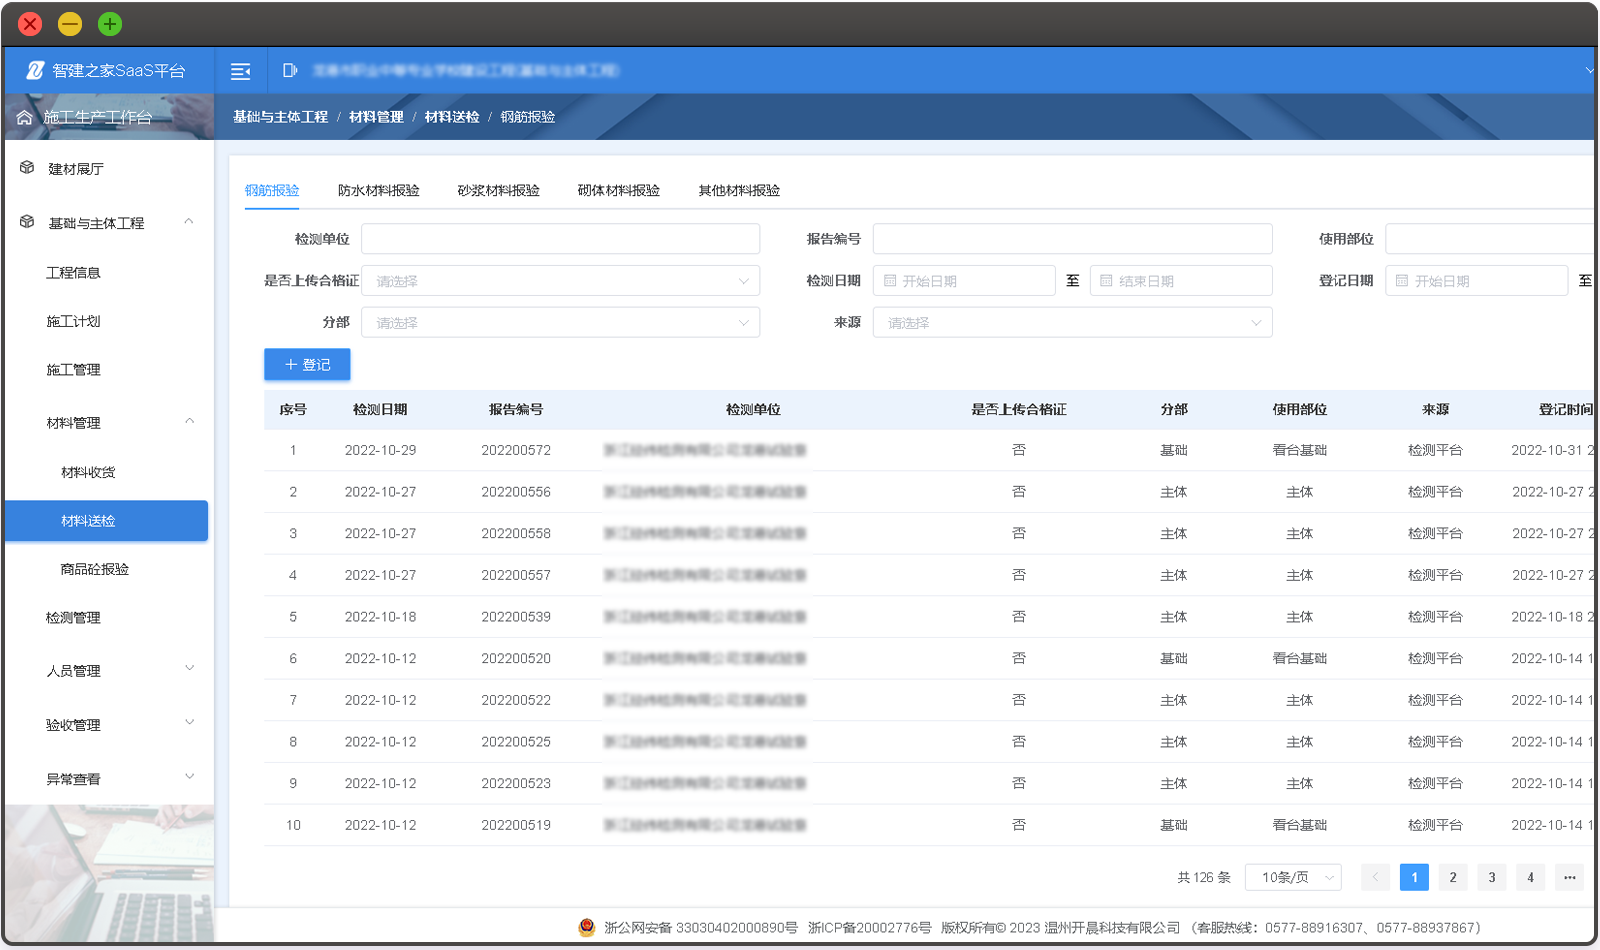Screen dimensions: 1600x950
Task: Switch to 砂浆材料报验 tab
Action: tap(498, 190)
